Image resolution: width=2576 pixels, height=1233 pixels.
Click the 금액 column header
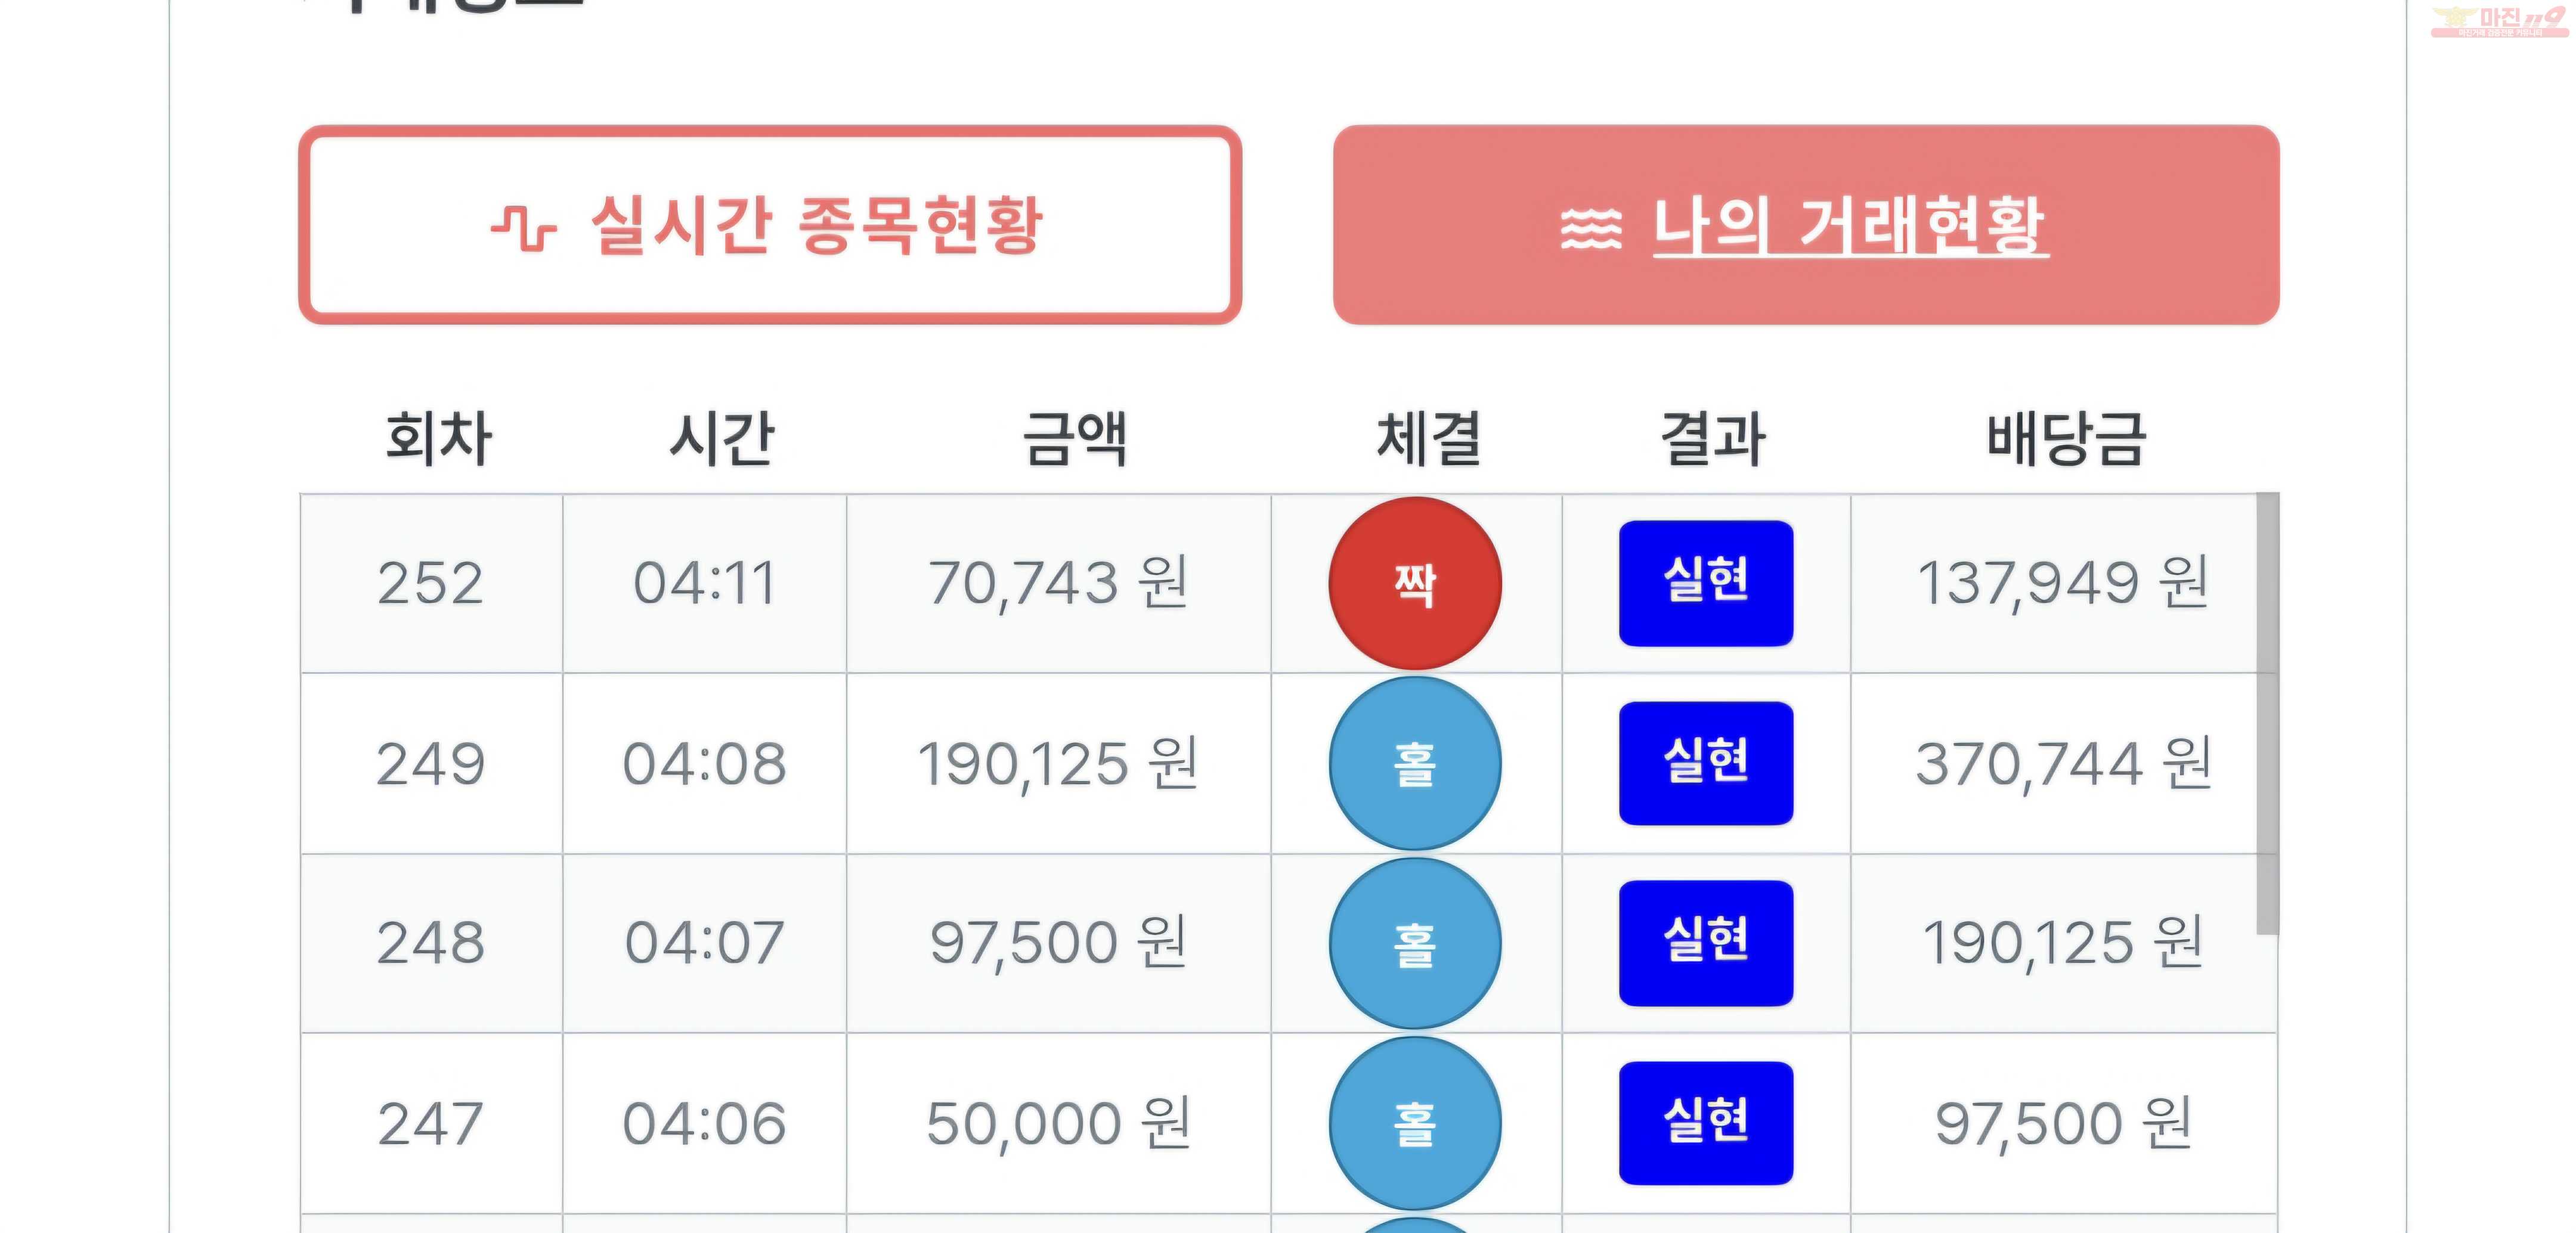click(1074, 438)
